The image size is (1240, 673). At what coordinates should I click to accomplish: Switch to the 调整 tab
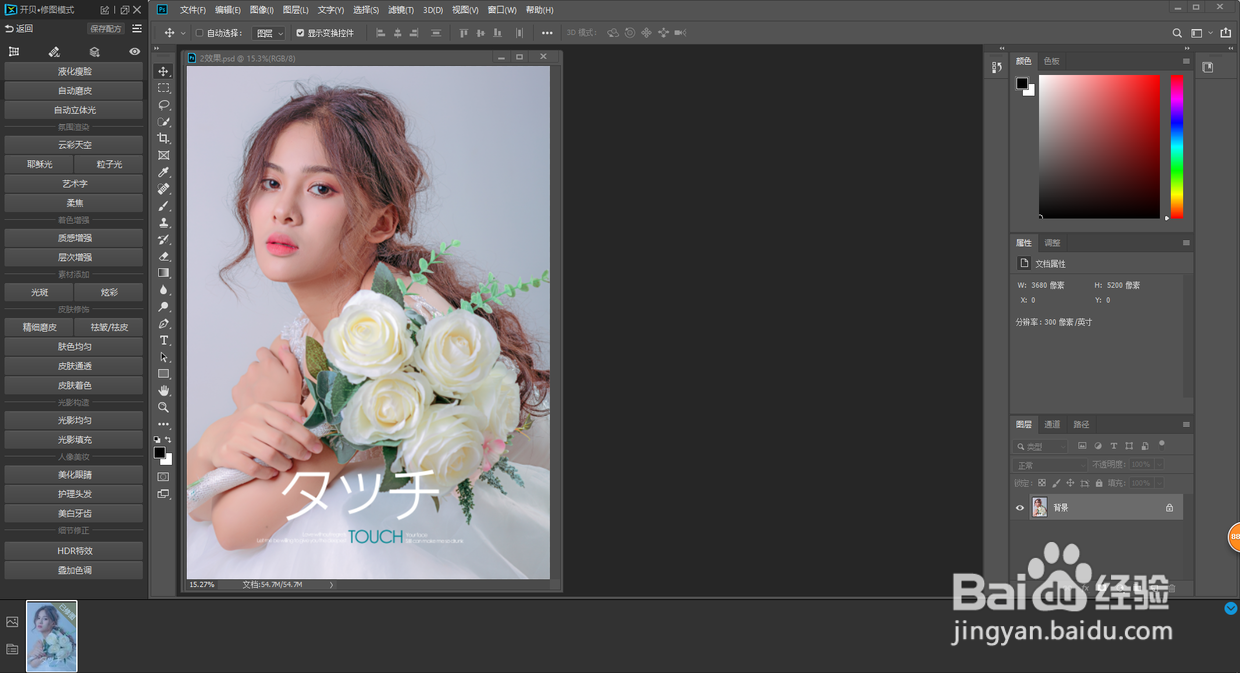(1052, 243)
